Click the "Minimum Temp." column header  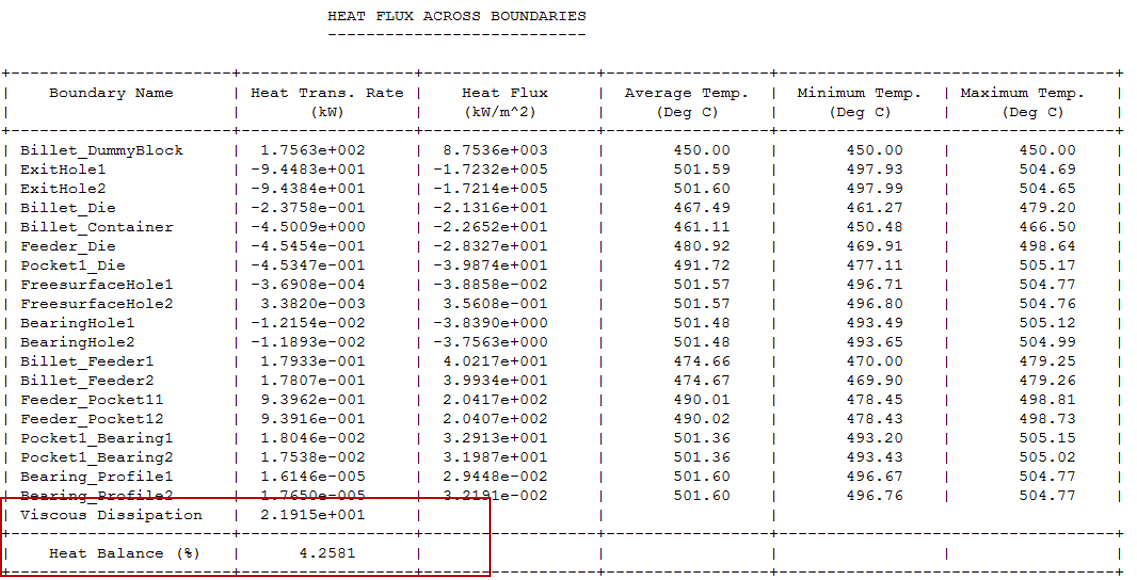point(859,93)
